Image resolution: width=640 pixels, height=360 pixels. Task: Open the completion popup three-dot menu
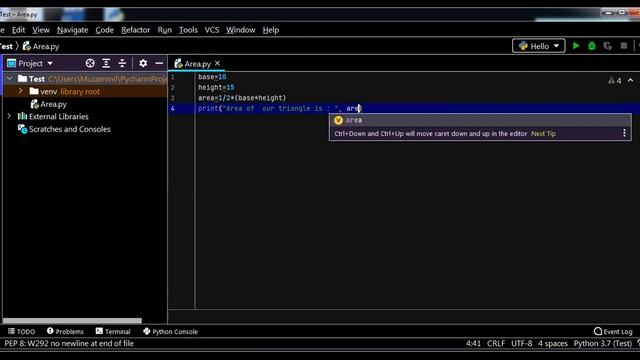pyautogui.click(x=624, y=133)
